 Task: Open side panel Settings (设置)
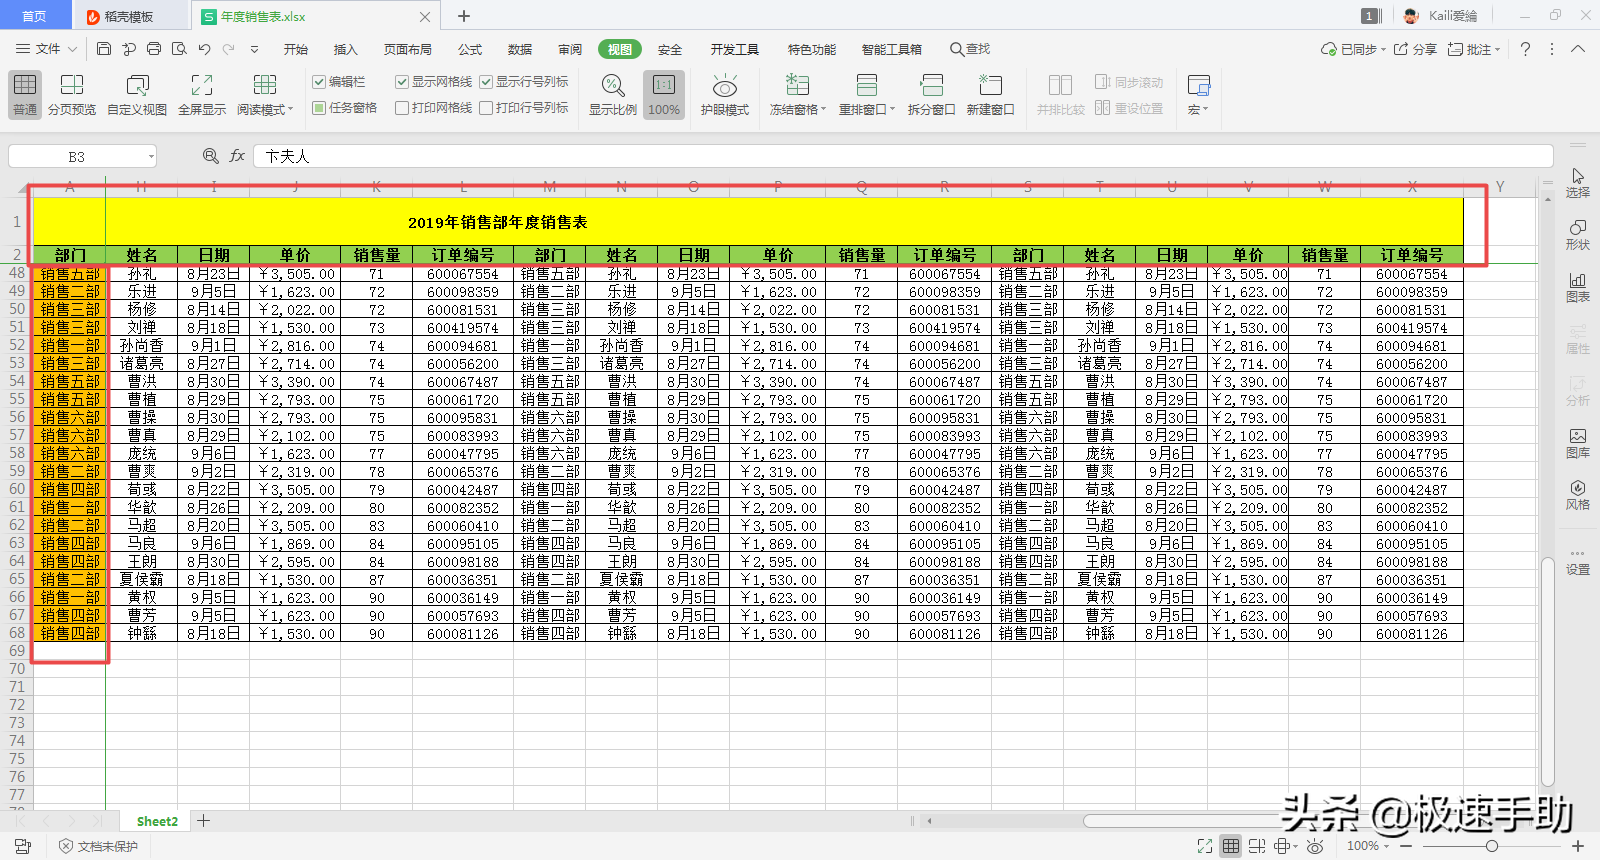point(1577,561)
